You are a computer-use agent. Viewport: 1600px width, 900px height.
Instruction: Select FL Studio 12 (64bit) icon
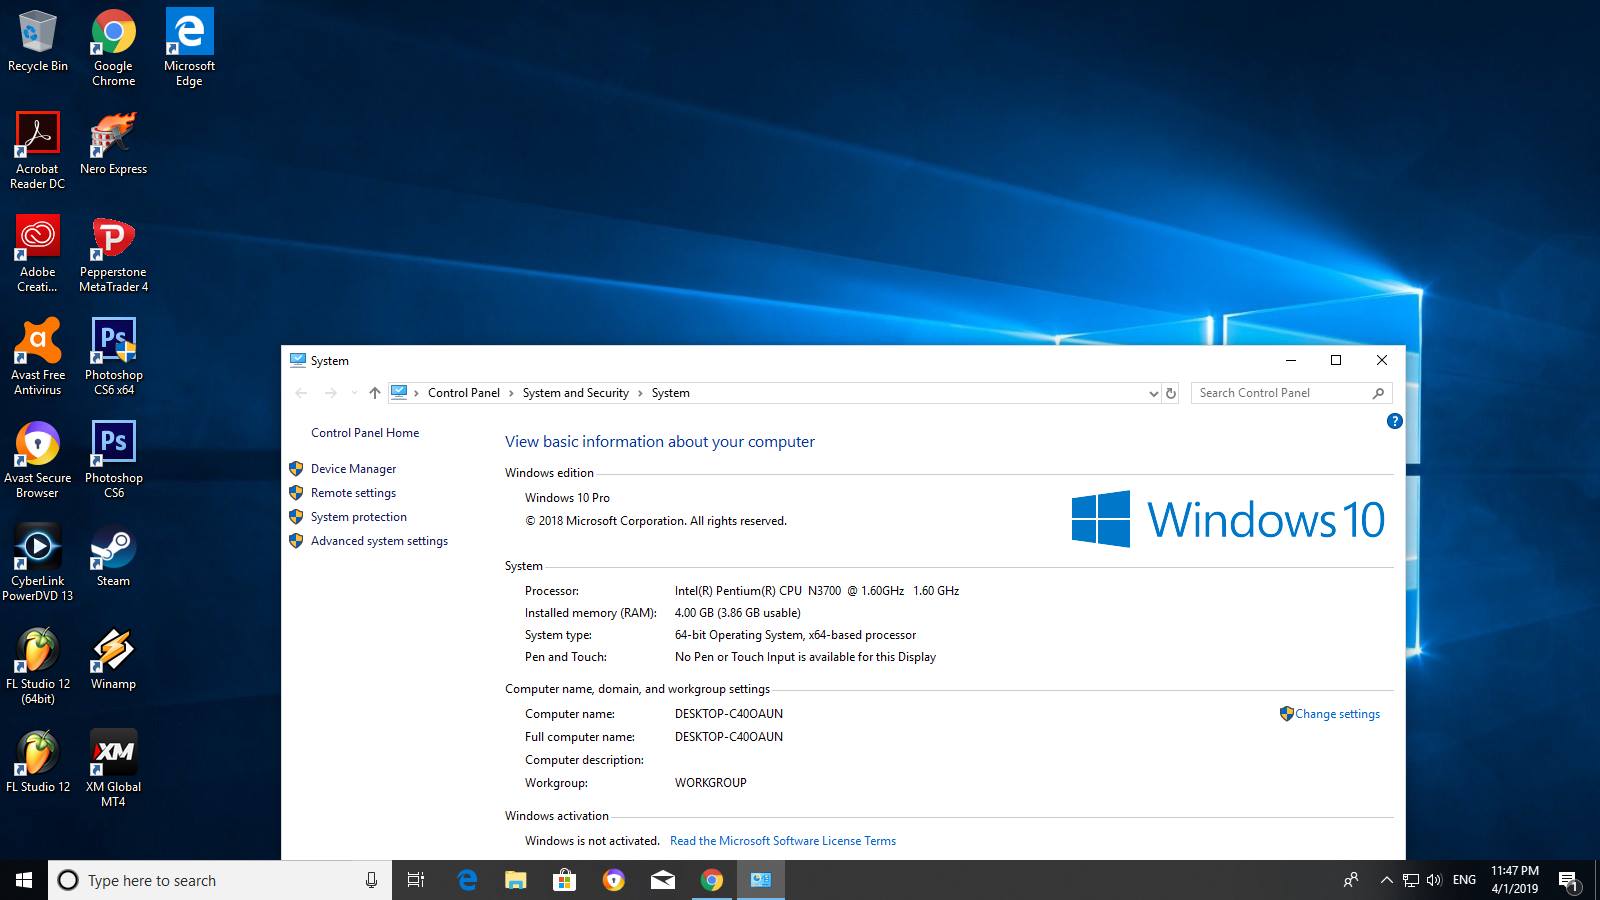coord(37,666)
